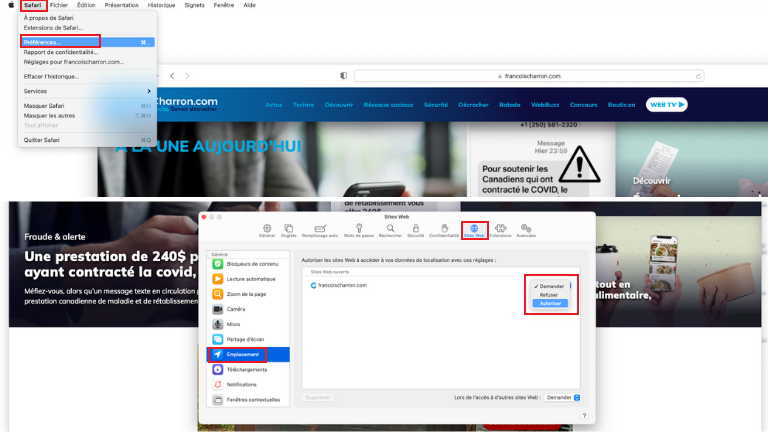
Task: Select Zoom de la page in sidebar
Action: pos(248,294)
